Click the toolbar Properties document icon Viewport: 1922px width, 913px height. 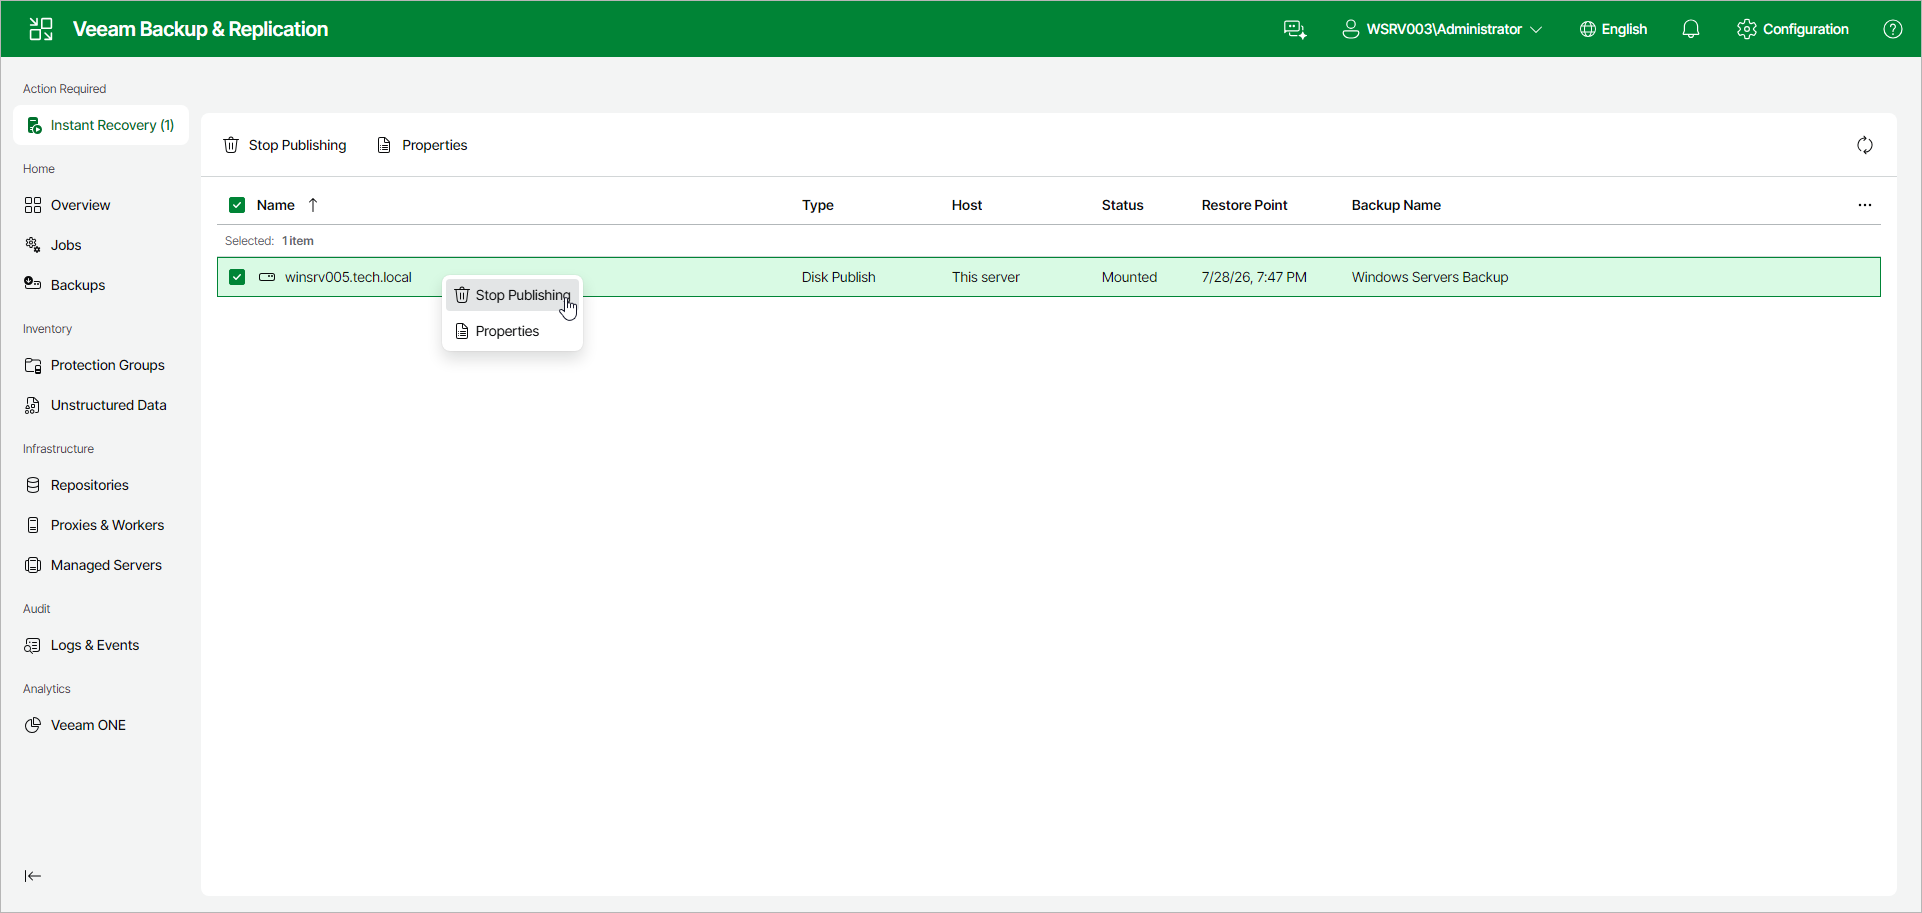pos(384,145)
